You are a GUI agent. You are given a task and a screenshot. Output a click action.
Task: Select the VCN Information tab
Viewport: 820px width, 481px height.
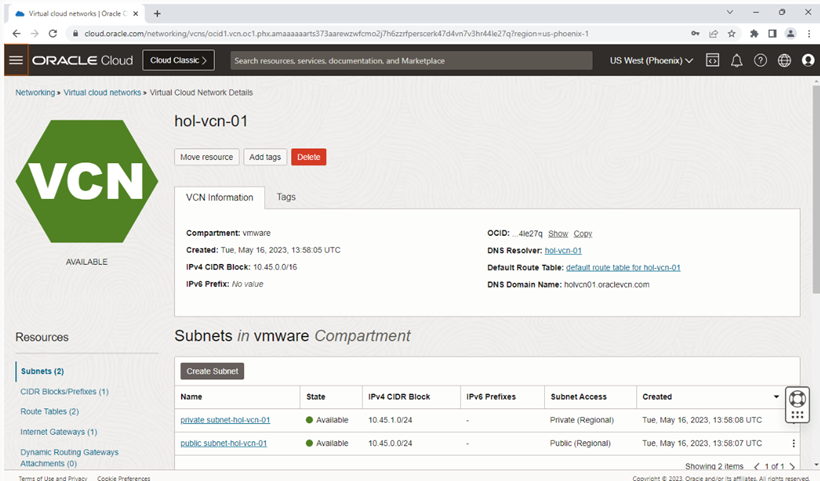(220, 198)
